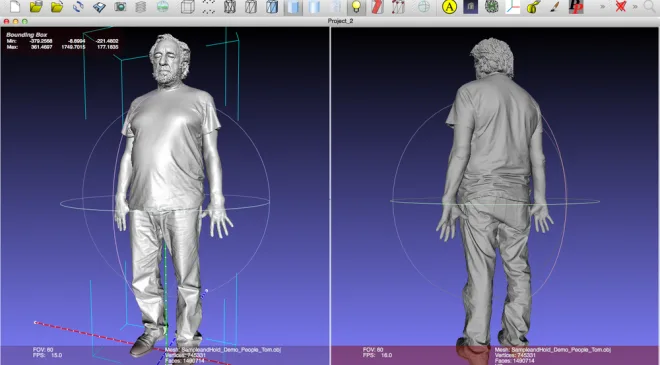Viewport: 660px width, 365px height.
Task: Export mesh using the floppy disk icon
Action: [99, 7]
